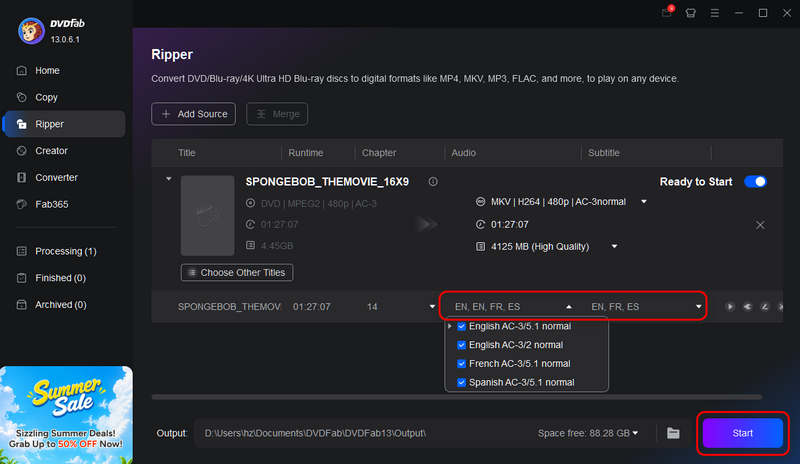The image size is (800, 464).
Task: Preview the title with play icon
Action: (730, 307)
